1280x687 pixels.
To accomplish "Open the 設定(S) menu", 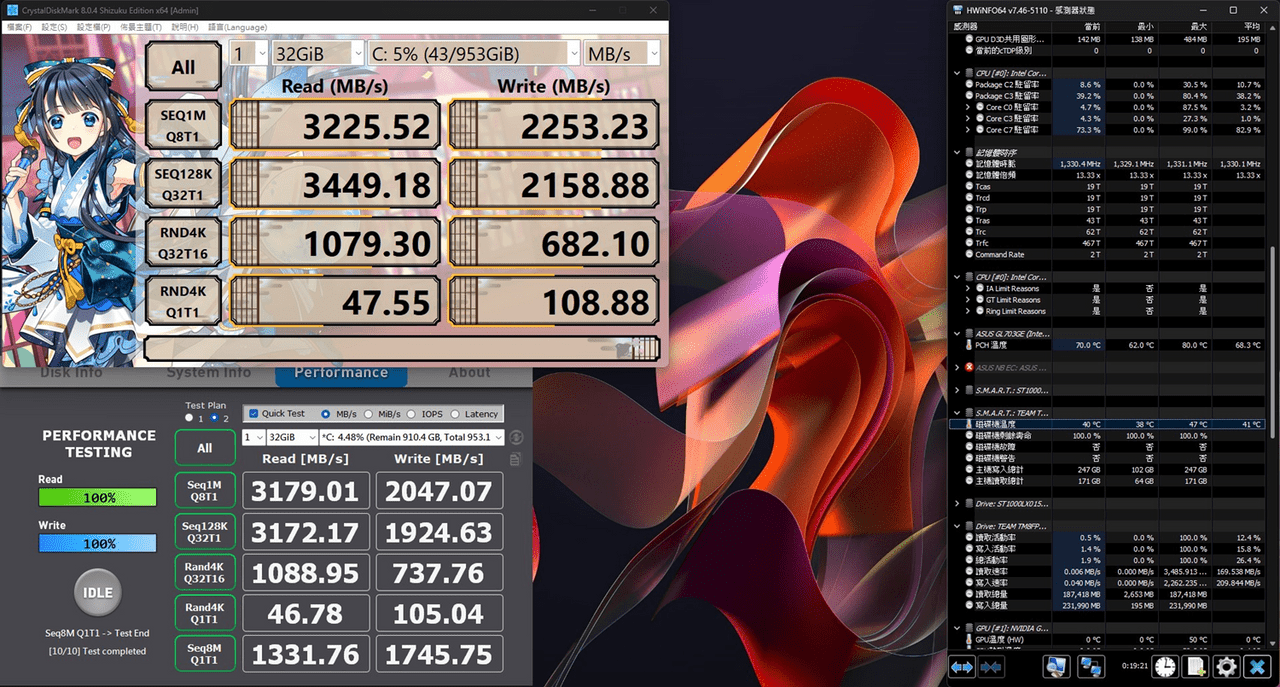I will tap(54, 27).
